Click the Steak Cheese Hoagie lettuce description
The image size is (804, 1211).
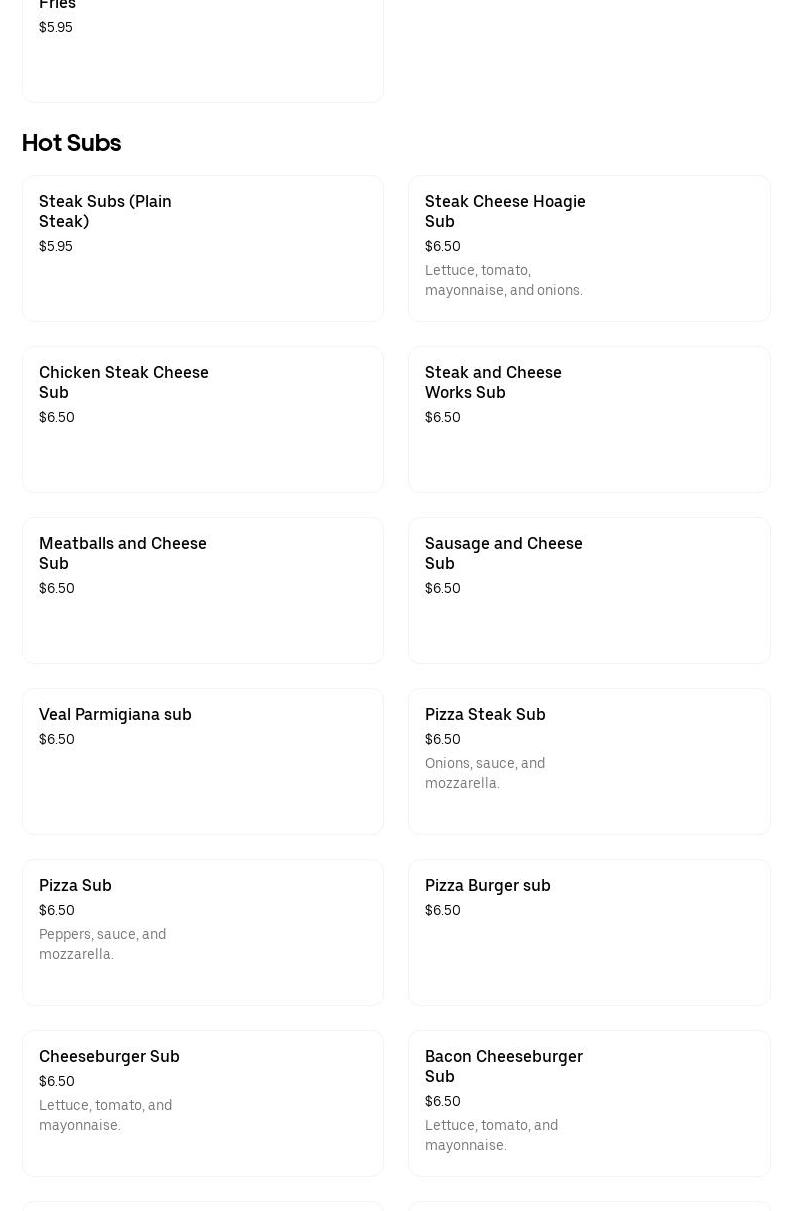point(503,280)
